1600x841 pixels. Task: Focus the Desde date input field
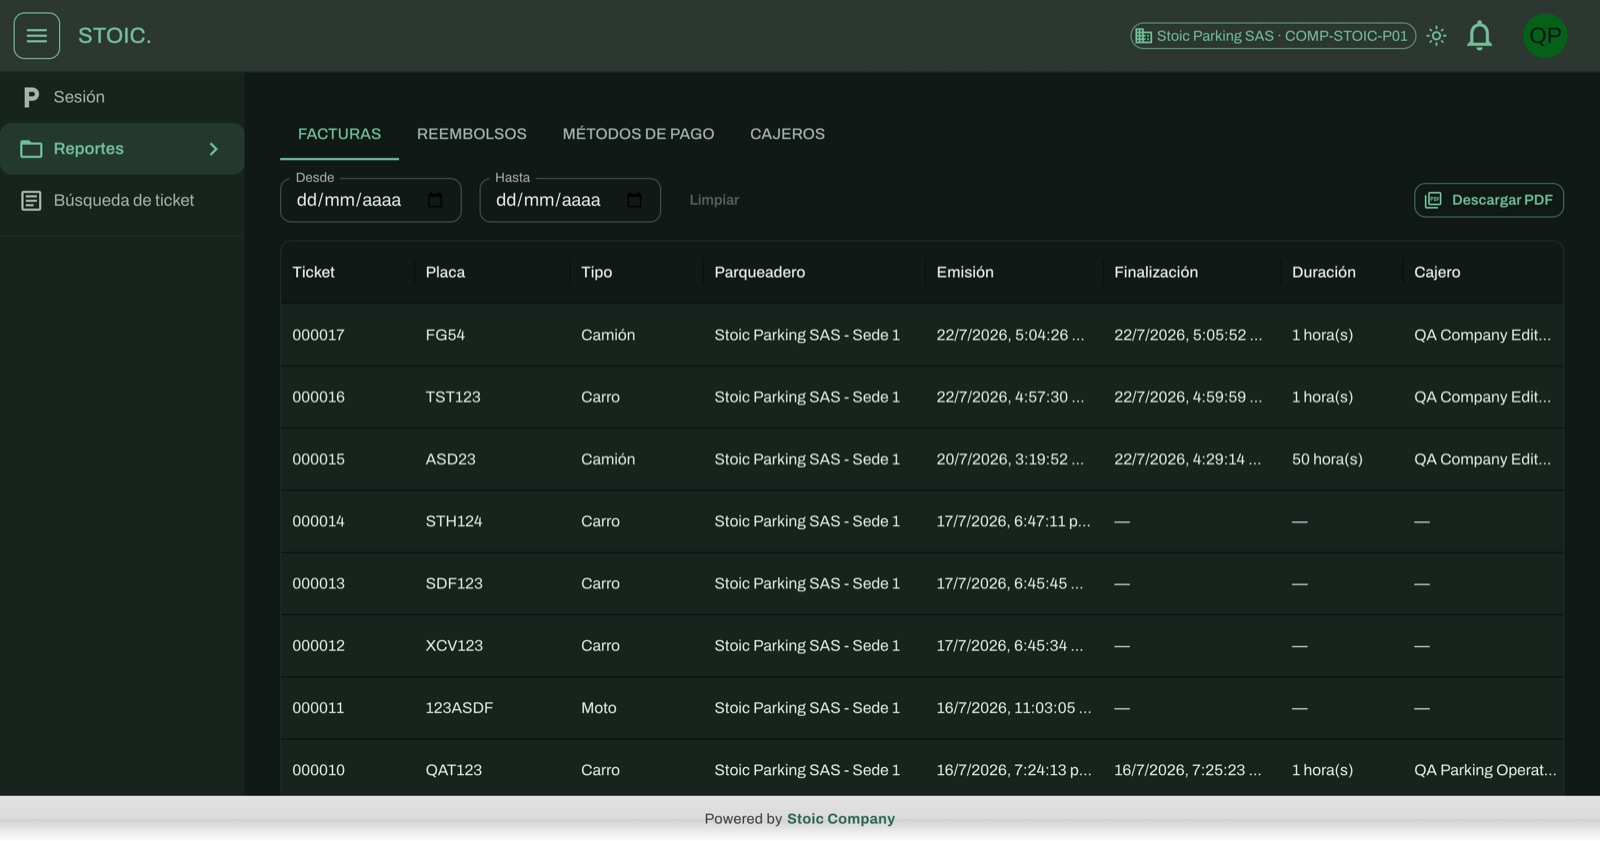370,200
